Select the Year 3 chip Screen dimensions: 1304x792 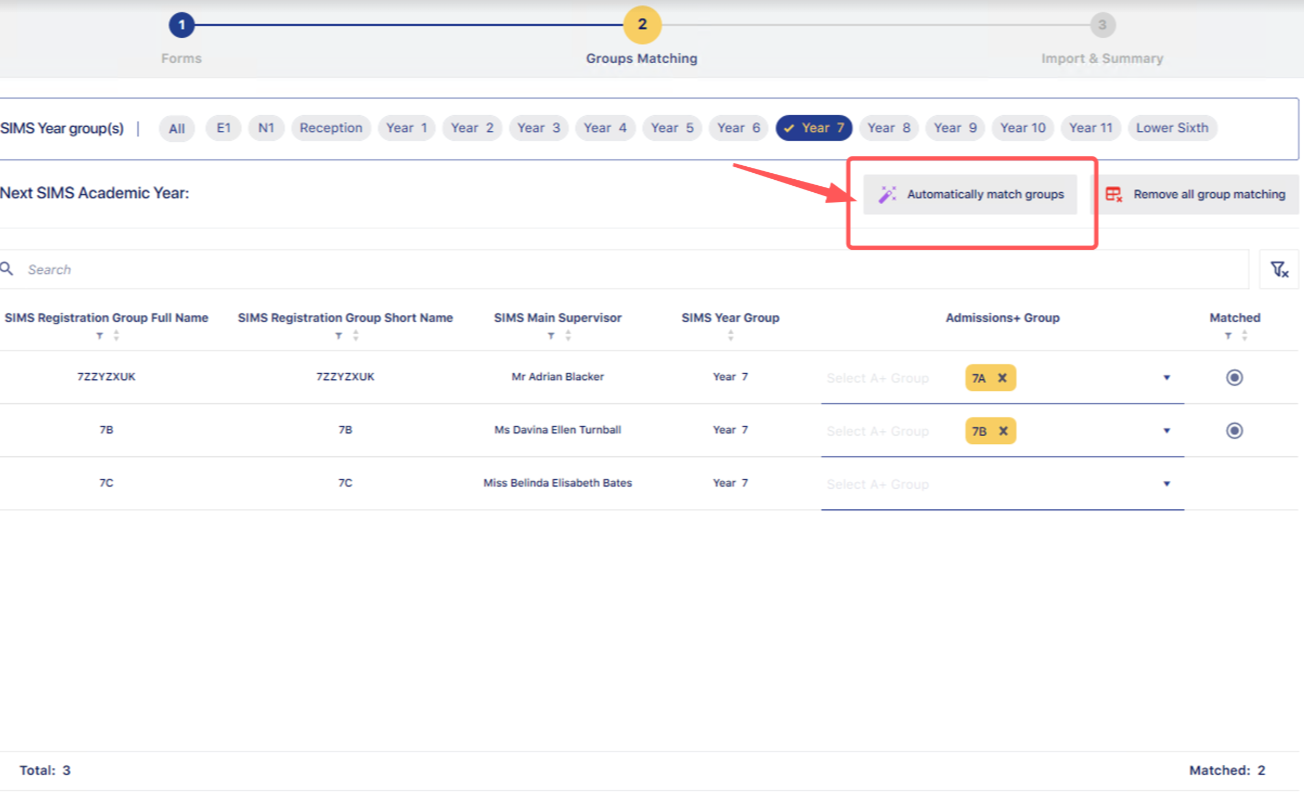click(x=539, y=128)
